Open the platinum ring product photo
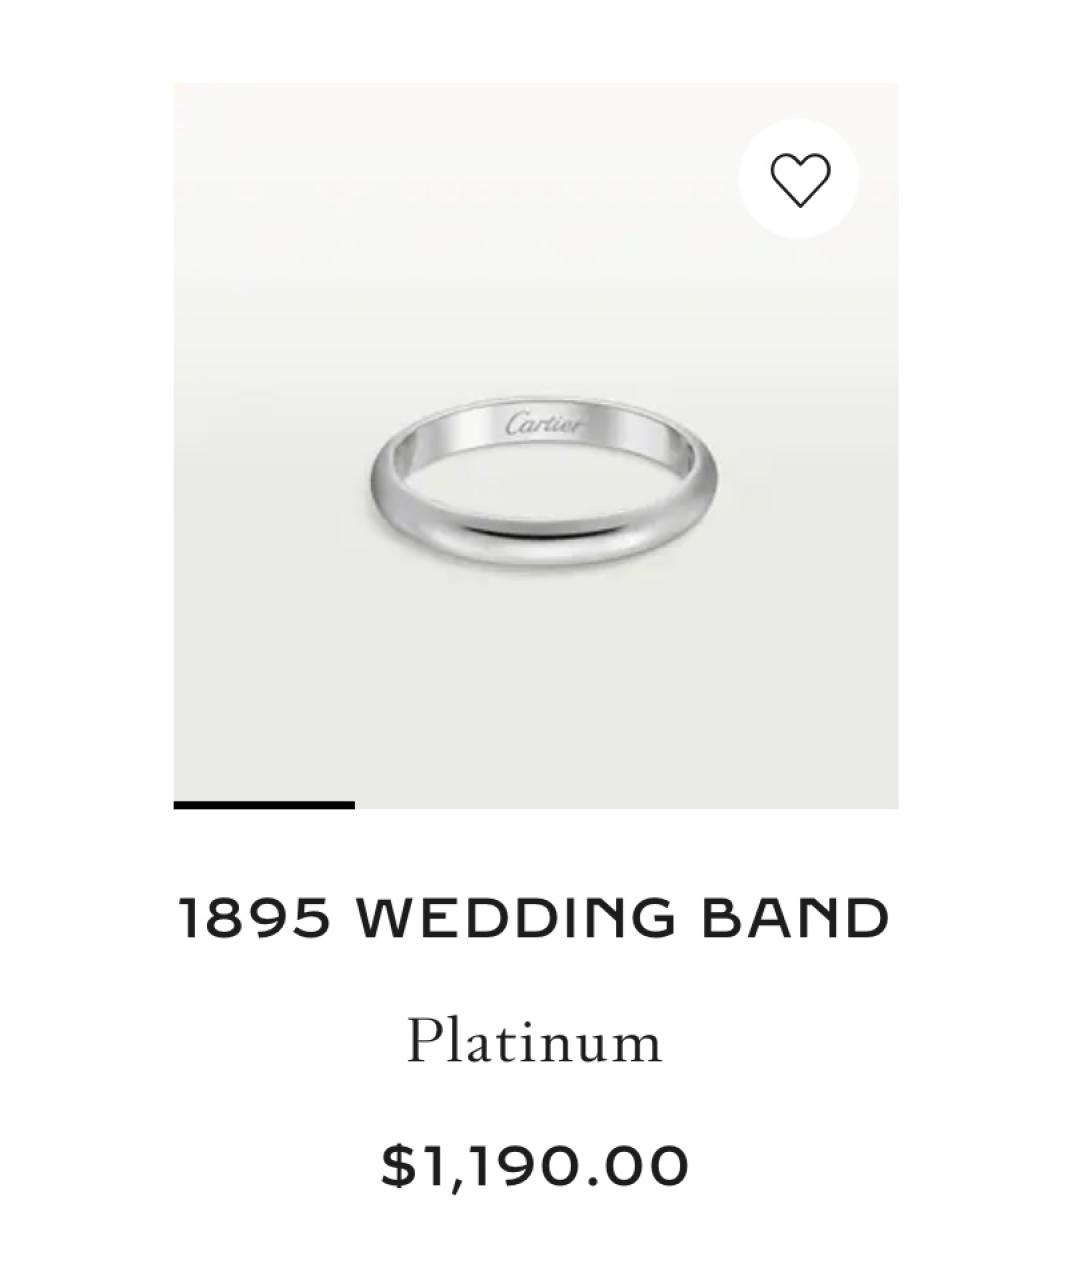 tap(536, 445)
